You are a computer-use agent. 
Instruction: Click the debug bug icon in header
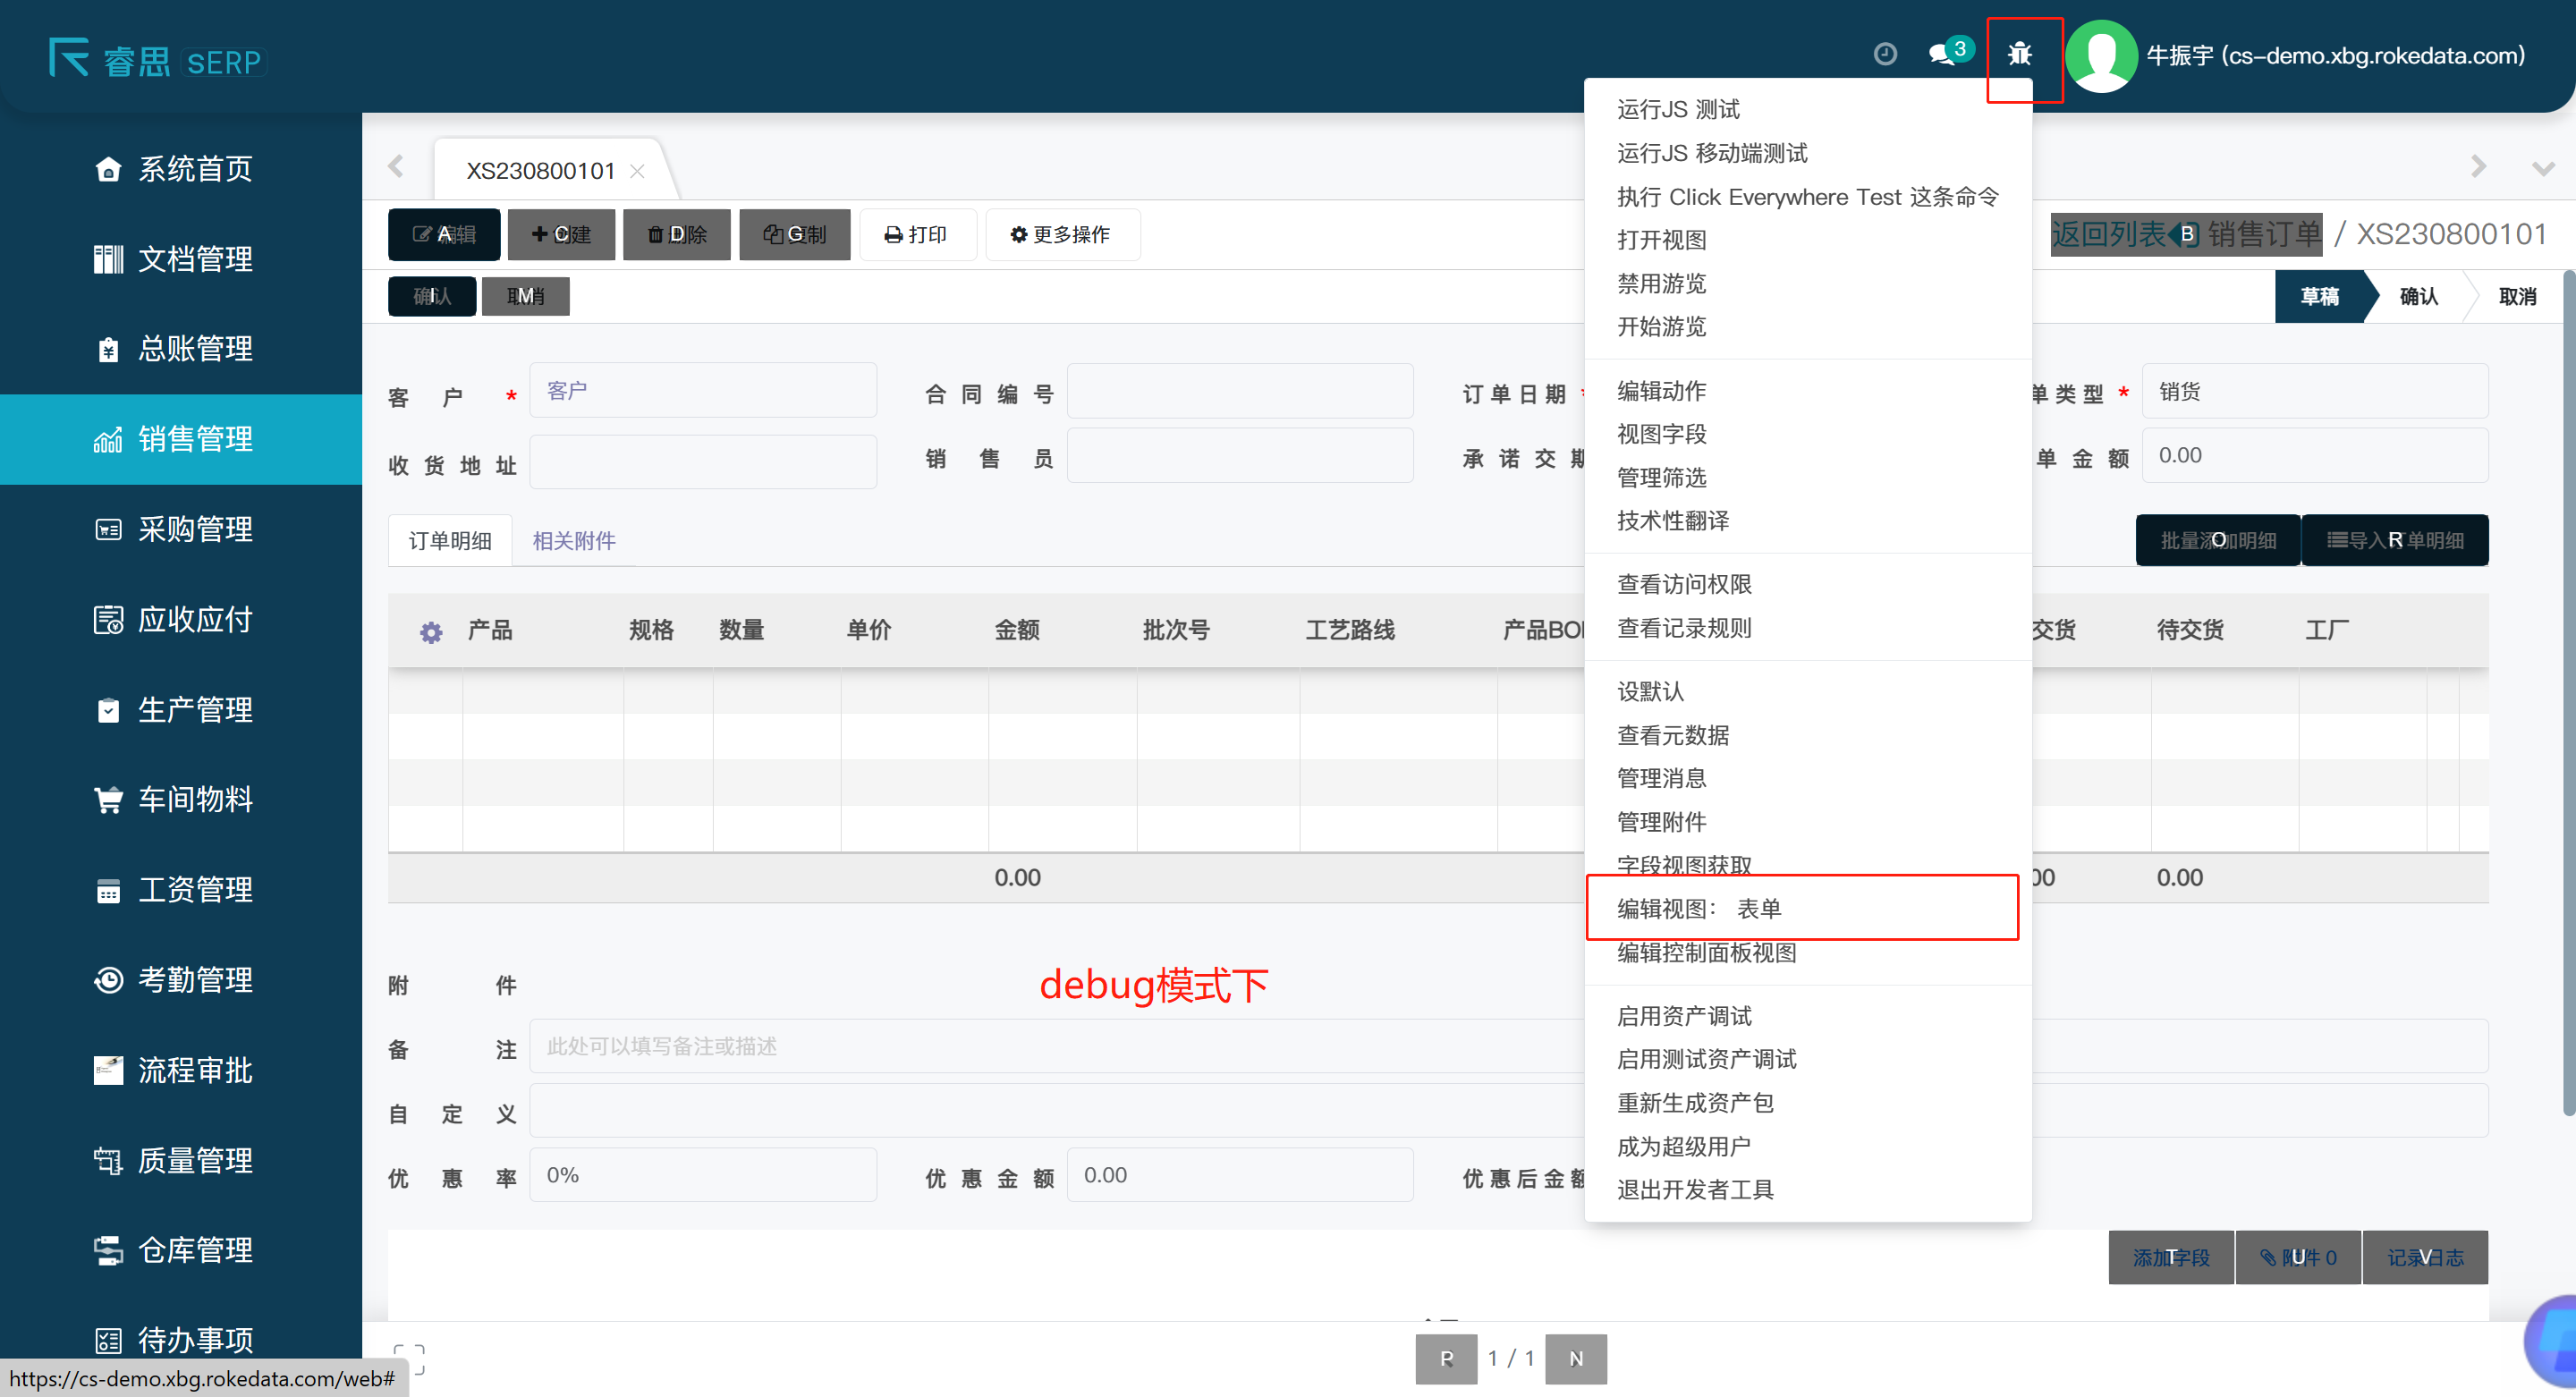[x=2019, y=53]
